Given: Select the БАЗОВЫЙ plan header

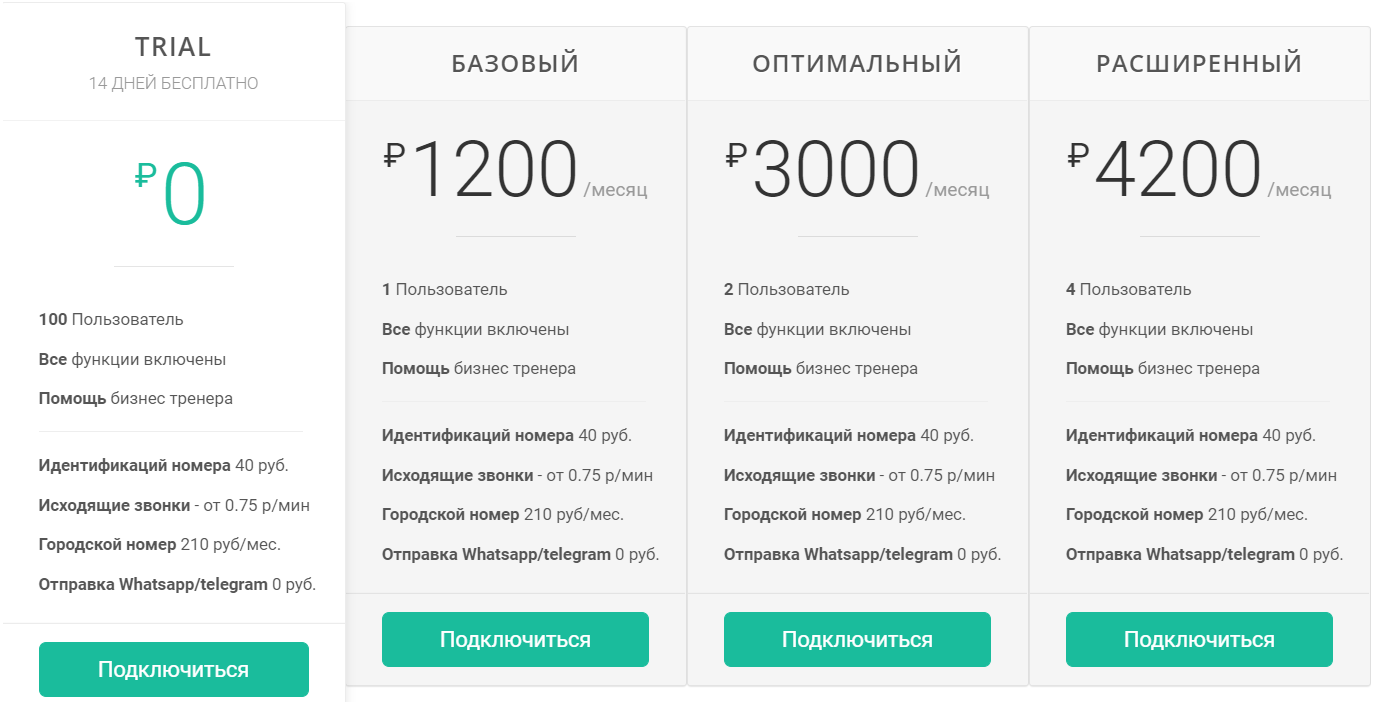Looking at the screenshot, I should [x=515, y=61].
